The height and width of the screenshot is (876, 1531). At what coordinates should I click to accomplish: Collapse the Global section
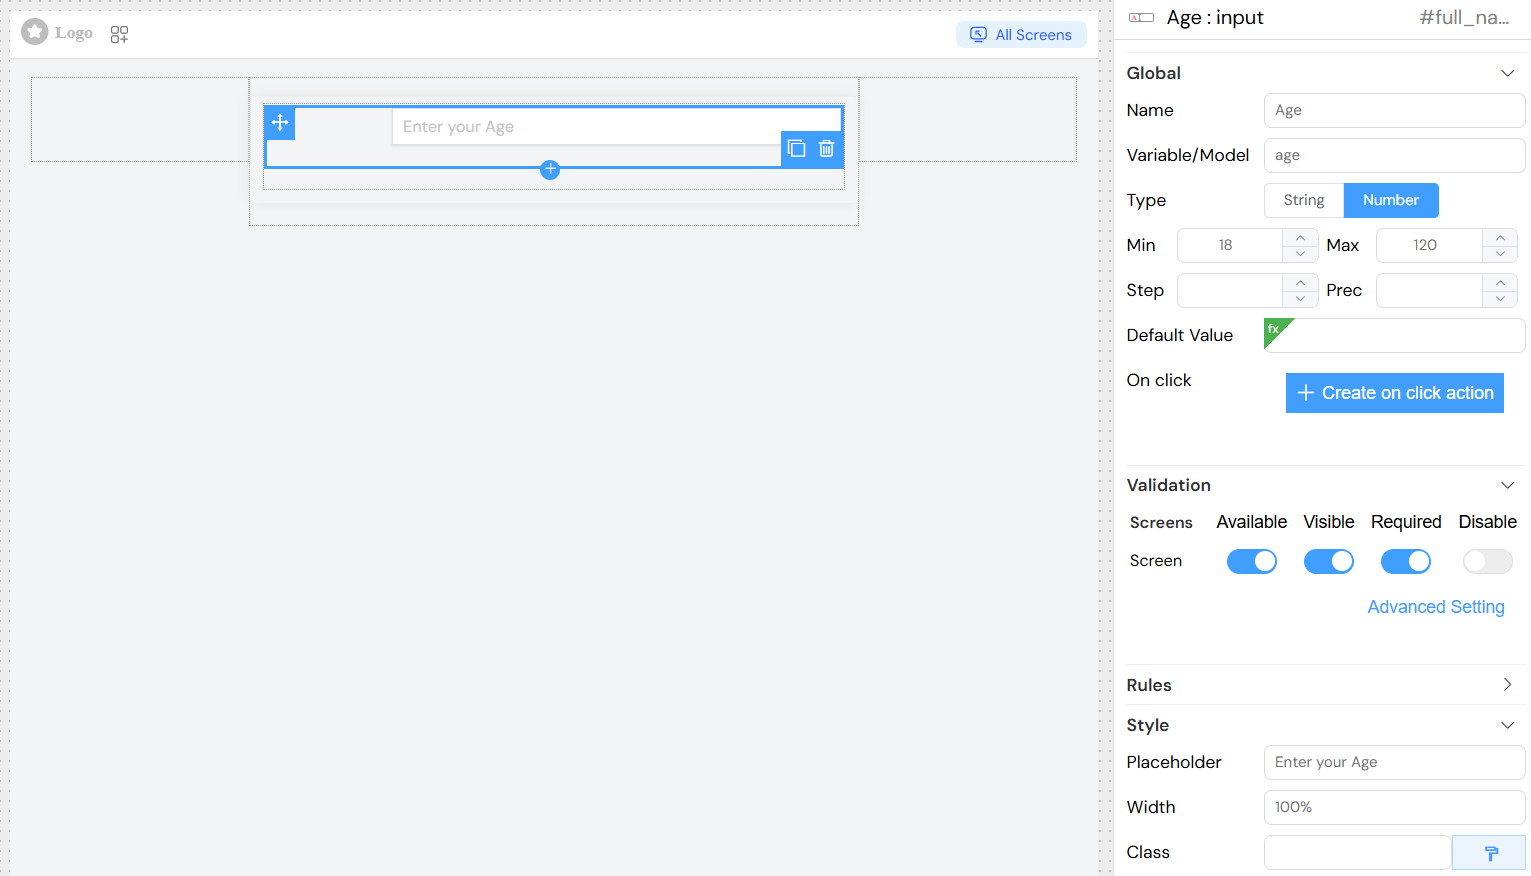click(1508, 73)
